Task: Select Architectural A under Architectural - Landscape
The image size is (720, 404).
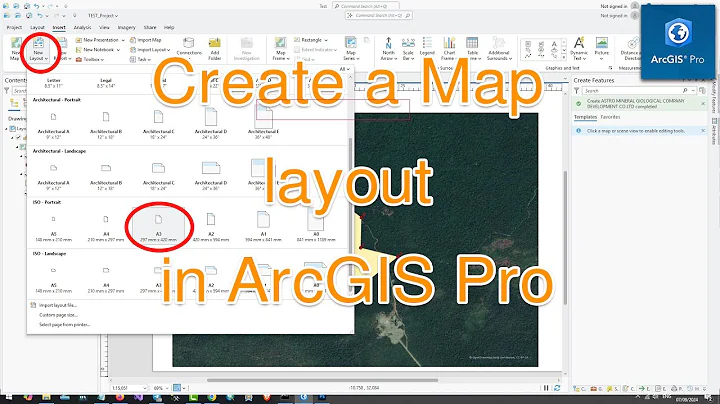Action: pos(54,175)
